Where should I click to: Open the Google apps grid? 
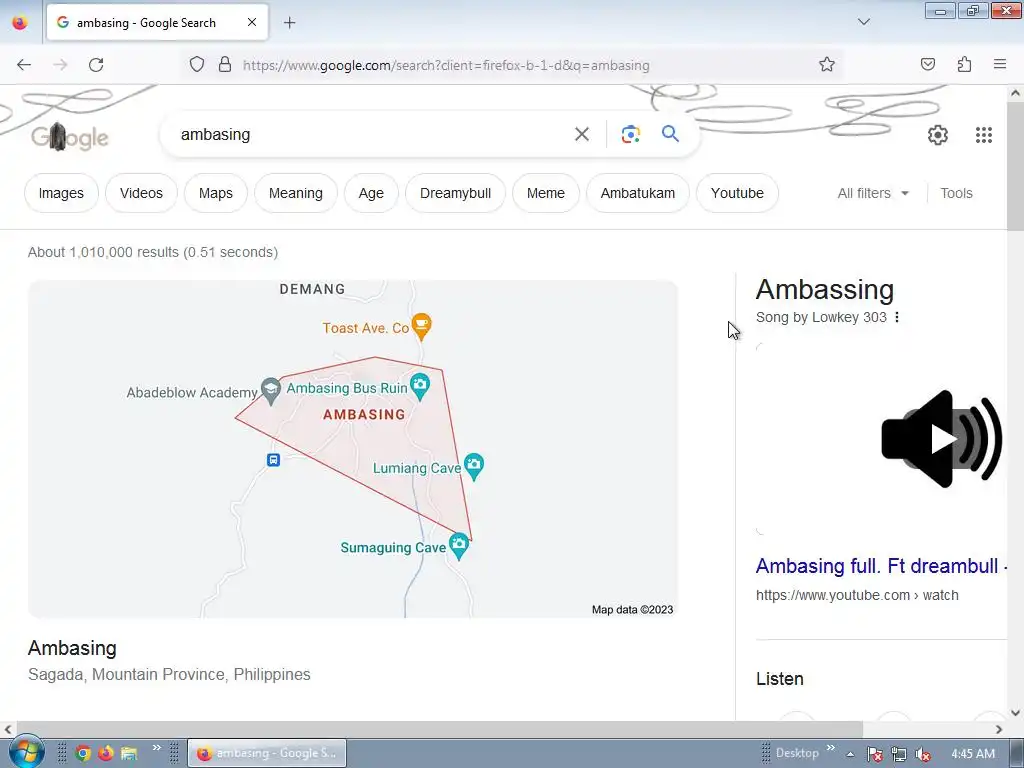(984, 135)
